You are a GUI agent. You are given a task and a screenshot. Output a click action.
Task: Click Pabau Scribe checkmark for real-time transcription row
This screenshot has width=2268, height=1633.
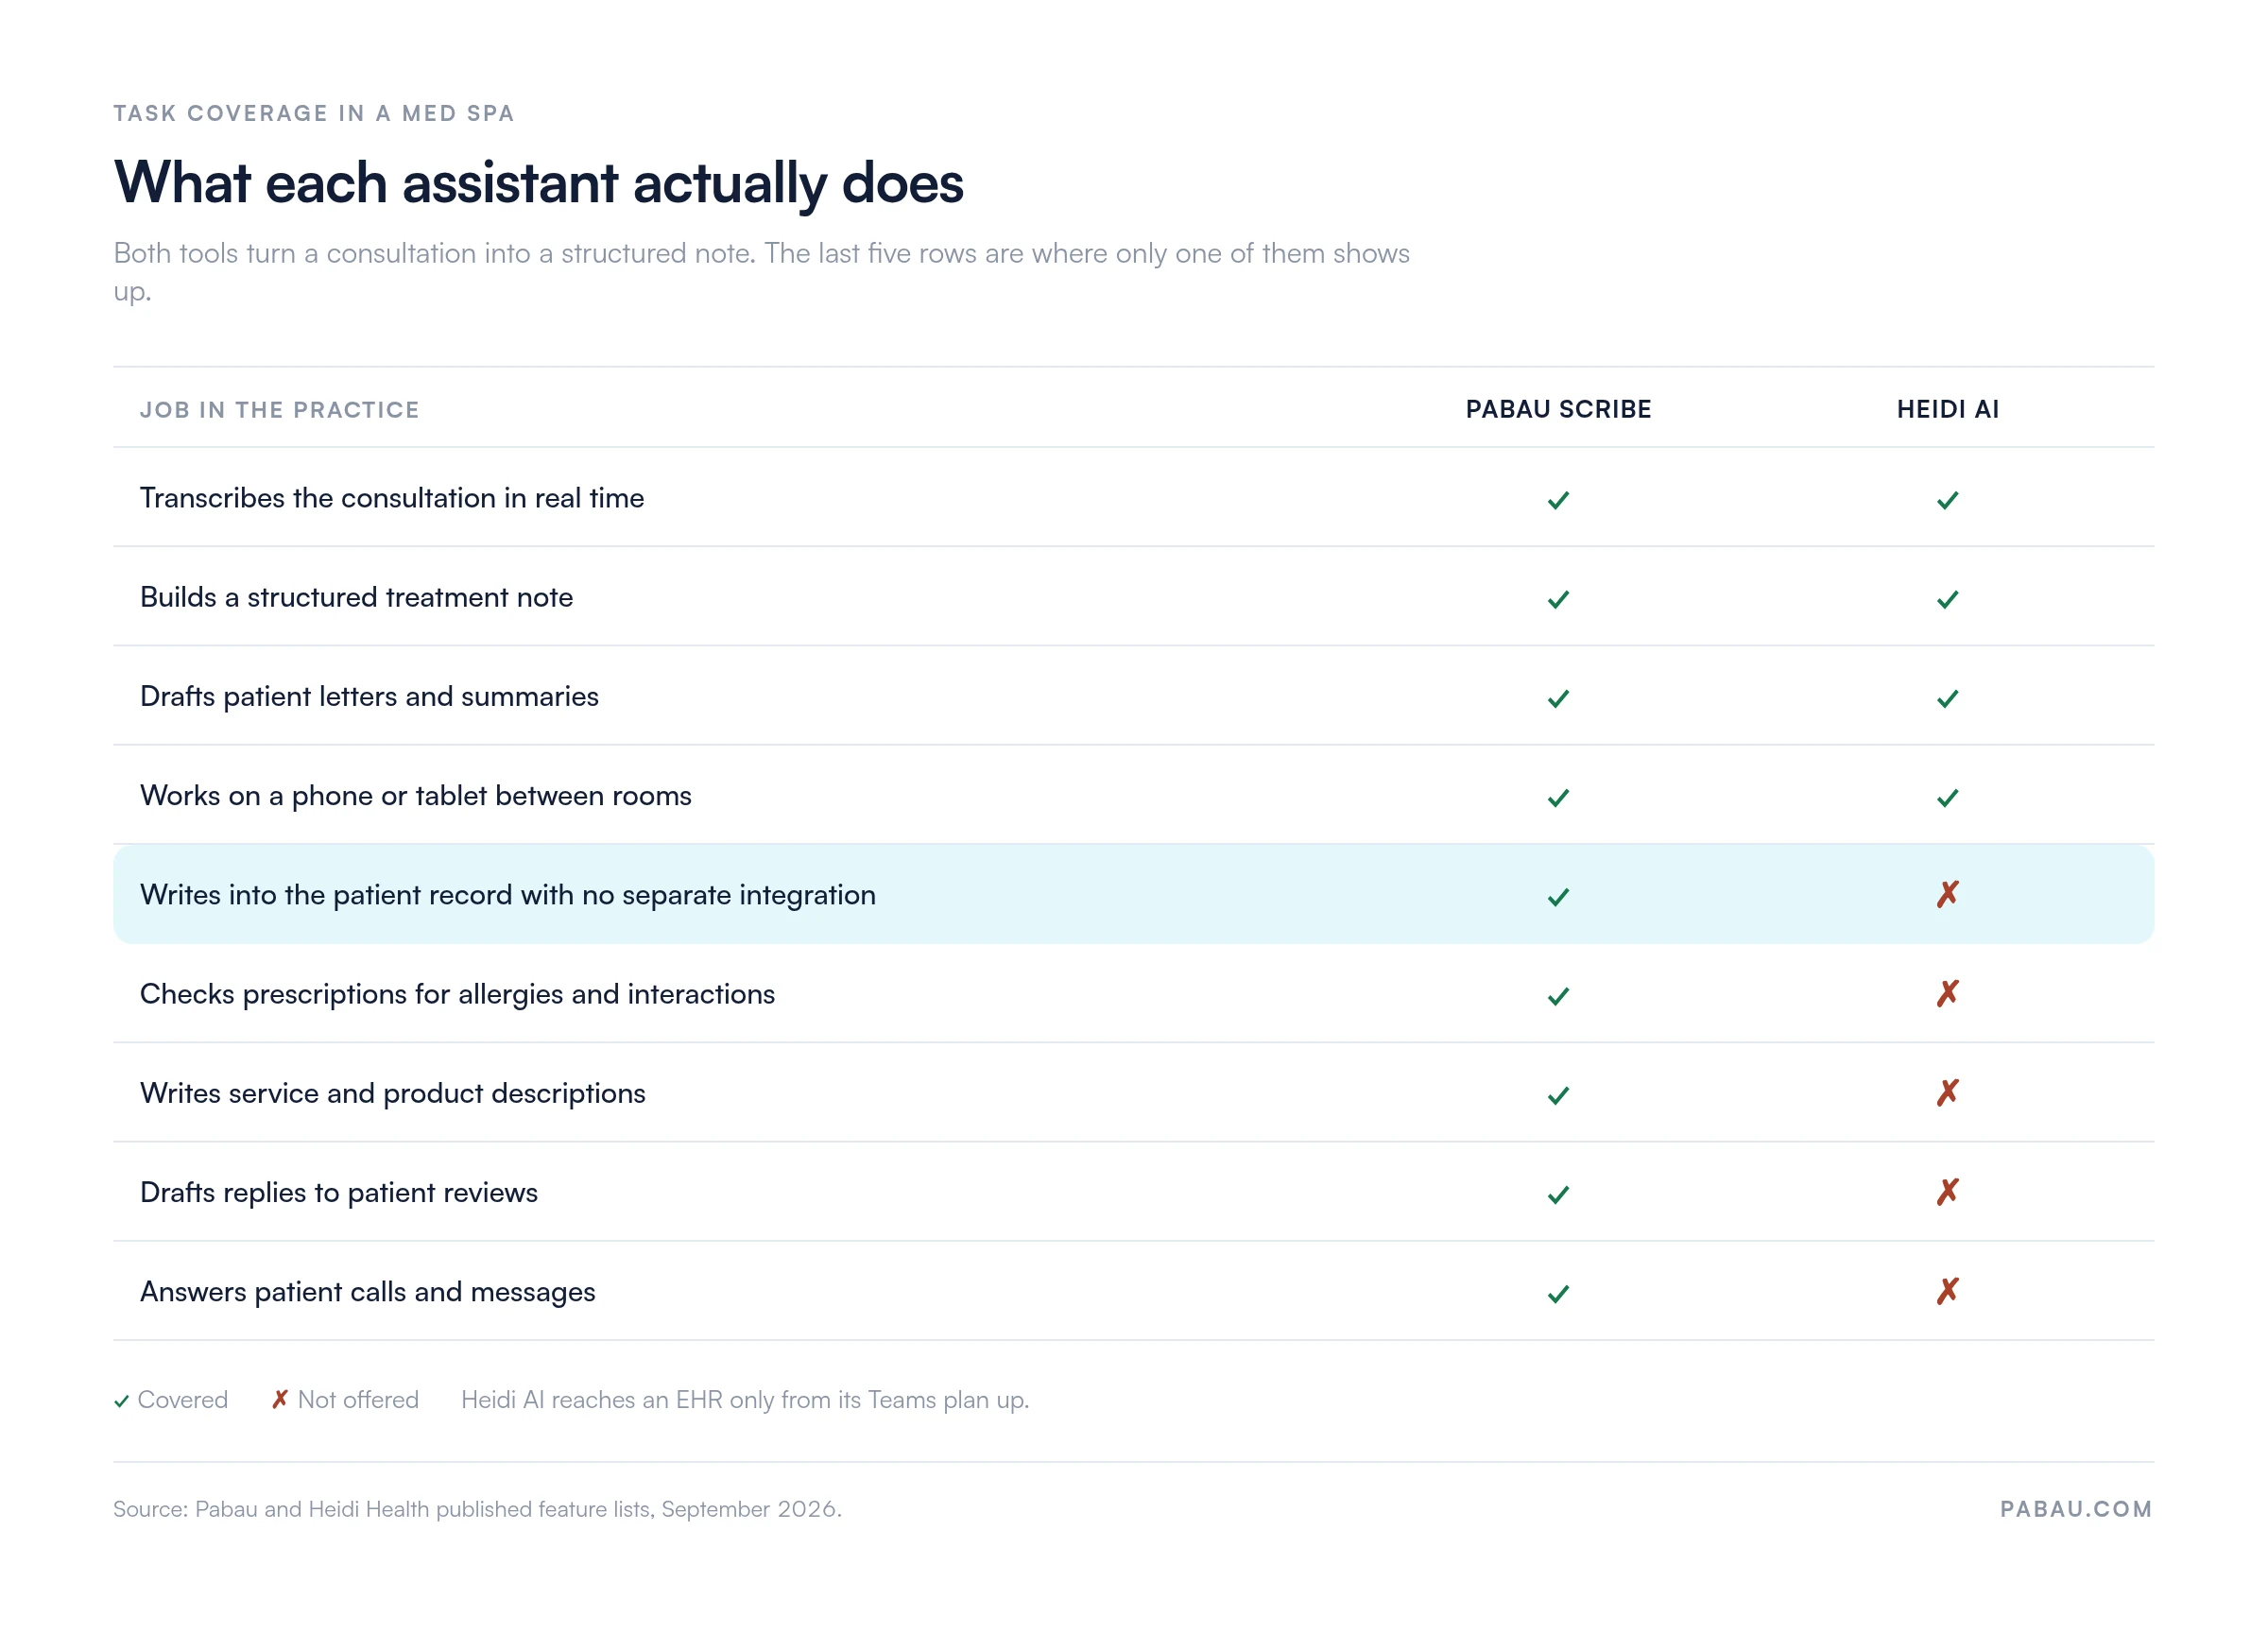(1558, 500)
